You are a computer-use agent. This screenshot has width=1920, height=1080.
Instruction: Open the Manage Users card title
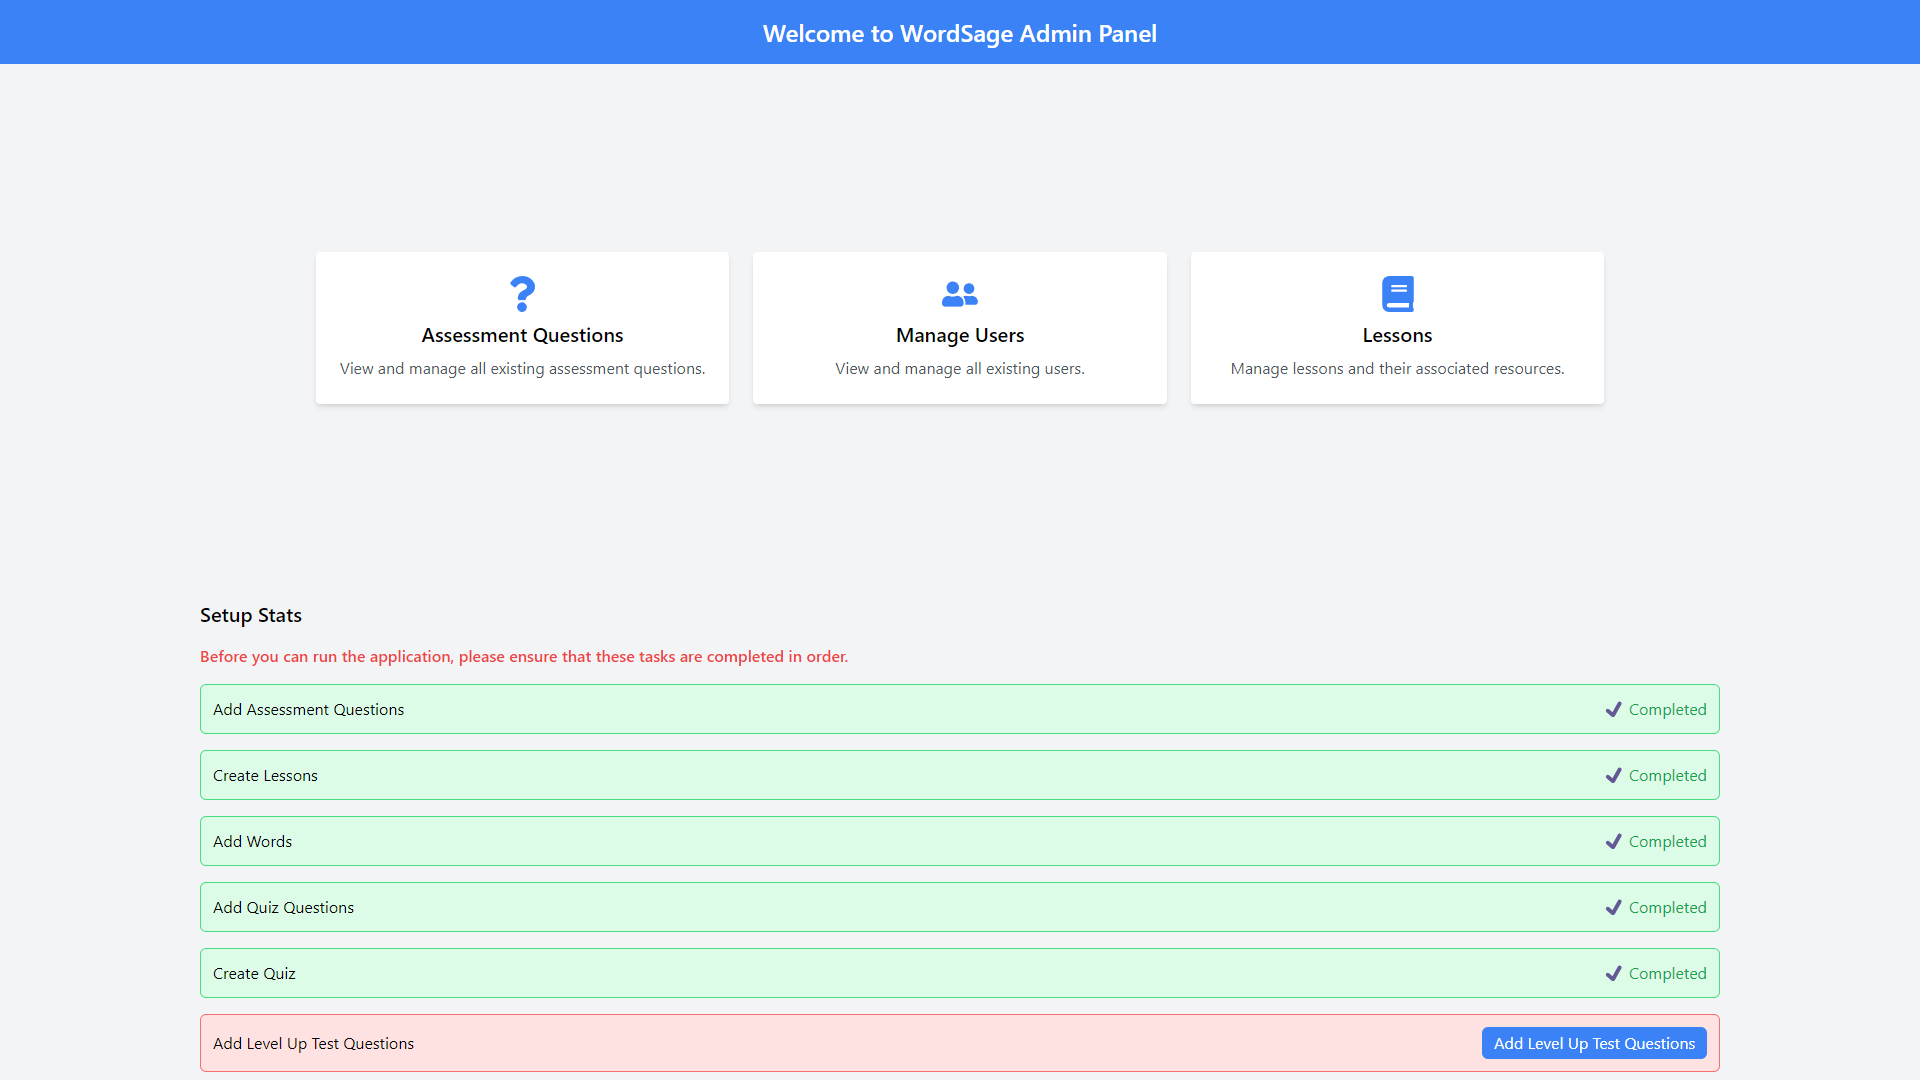coord(959,336)
